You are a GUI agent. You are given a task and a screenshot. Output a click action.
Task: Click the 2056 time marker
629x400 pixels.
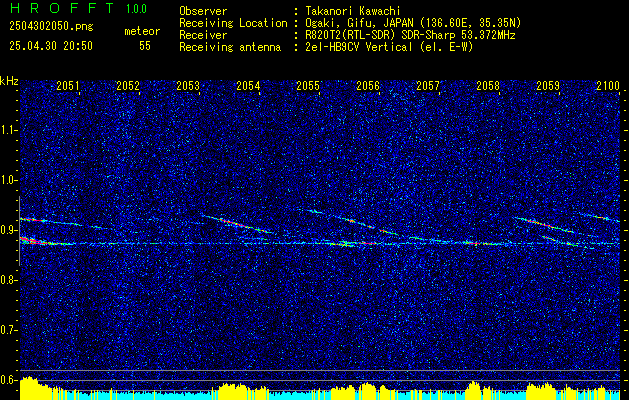[x=368, y=86]
